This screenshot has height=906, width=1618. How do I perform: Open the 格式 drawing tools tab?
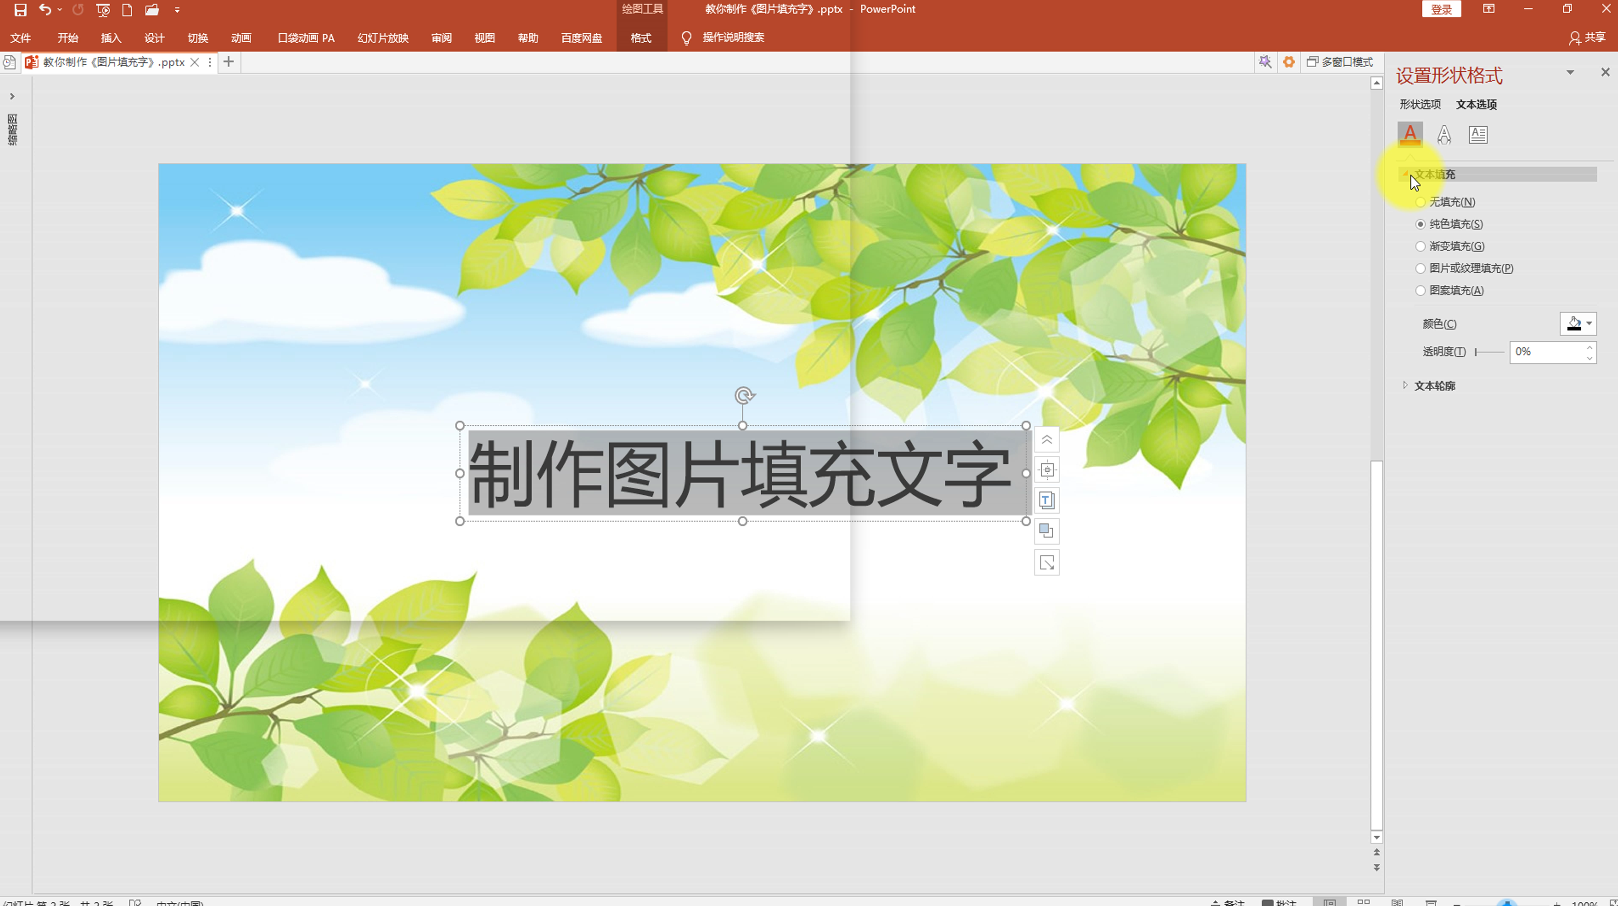click(x=641, y=38)
